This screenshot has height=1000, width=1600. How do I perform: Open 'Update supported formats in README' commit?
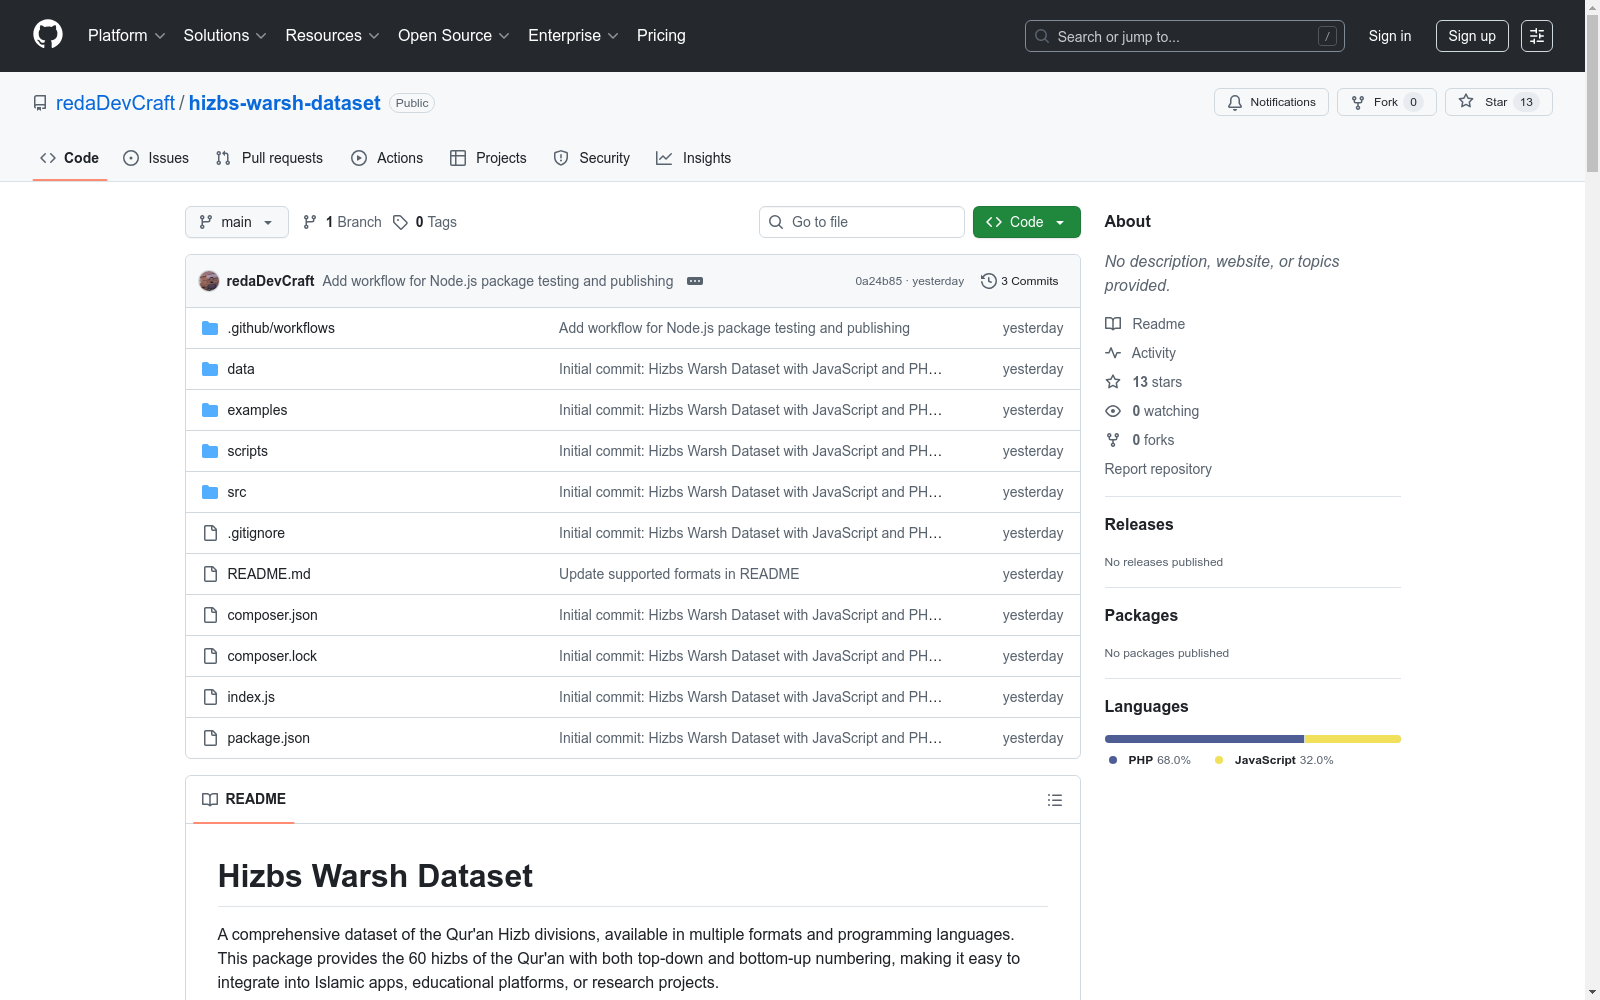pos(679,574)
